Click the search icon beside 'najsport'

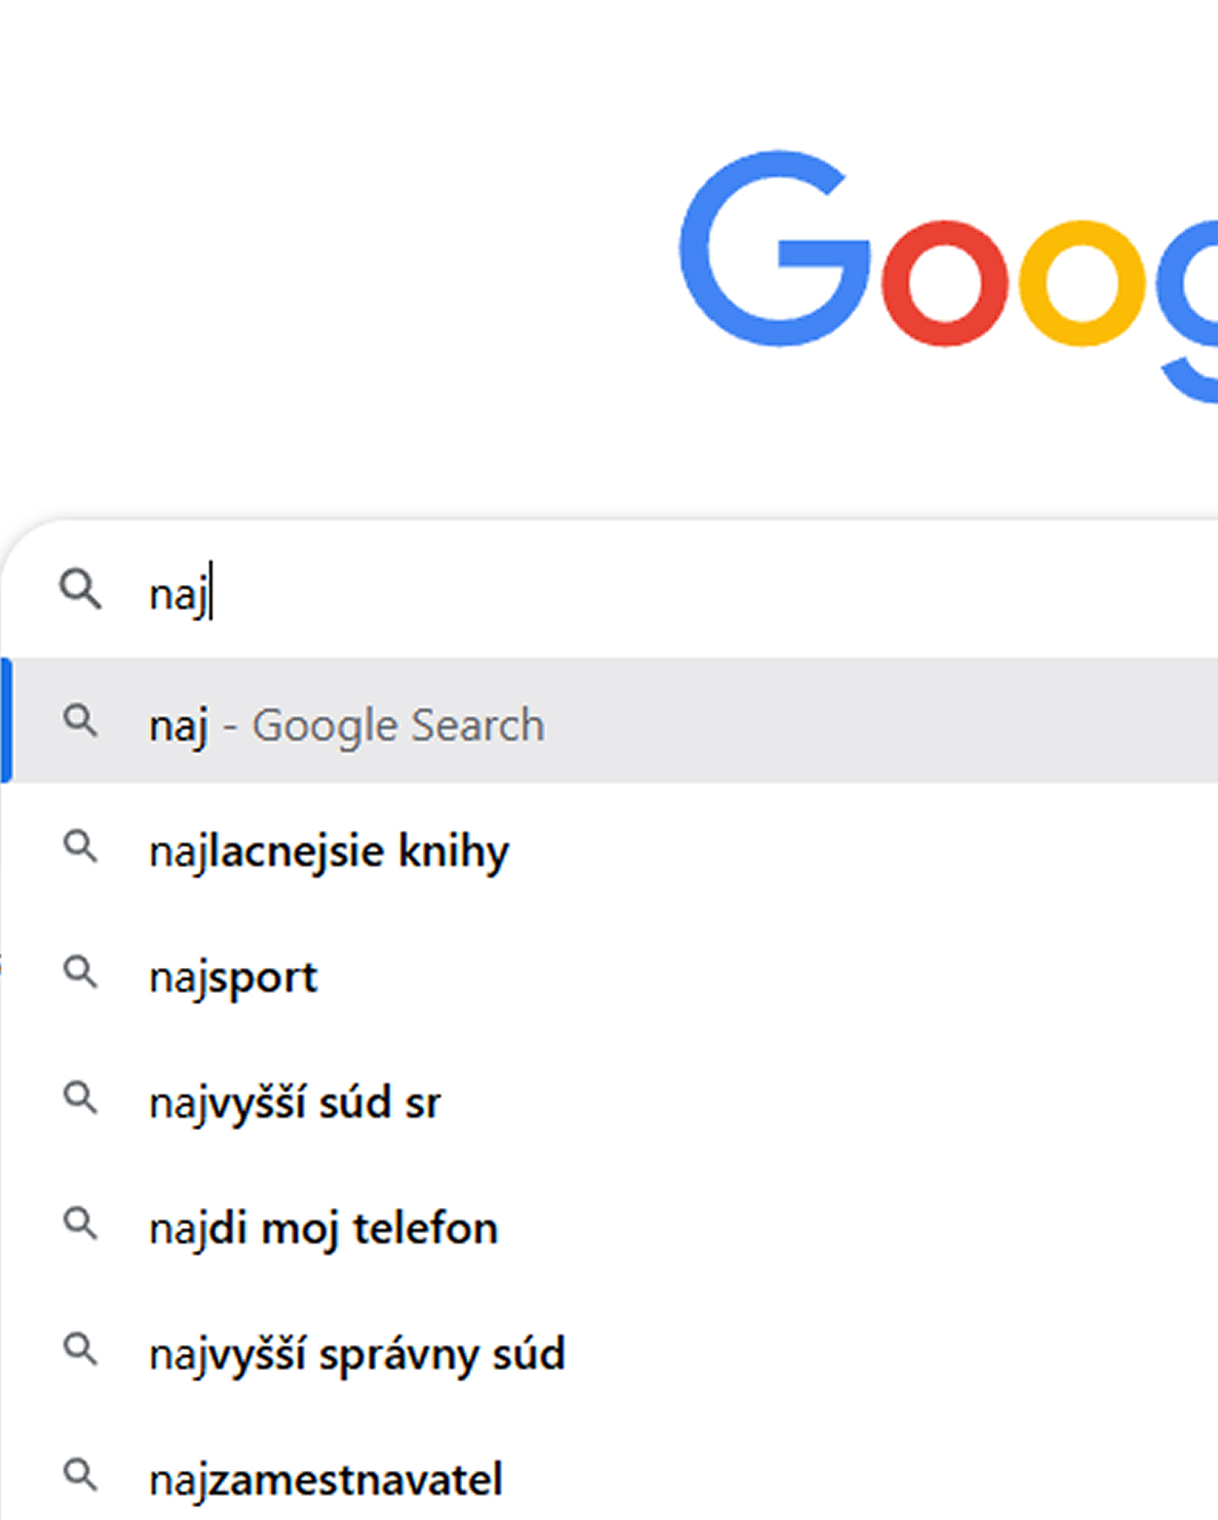(x=80, y=972)
